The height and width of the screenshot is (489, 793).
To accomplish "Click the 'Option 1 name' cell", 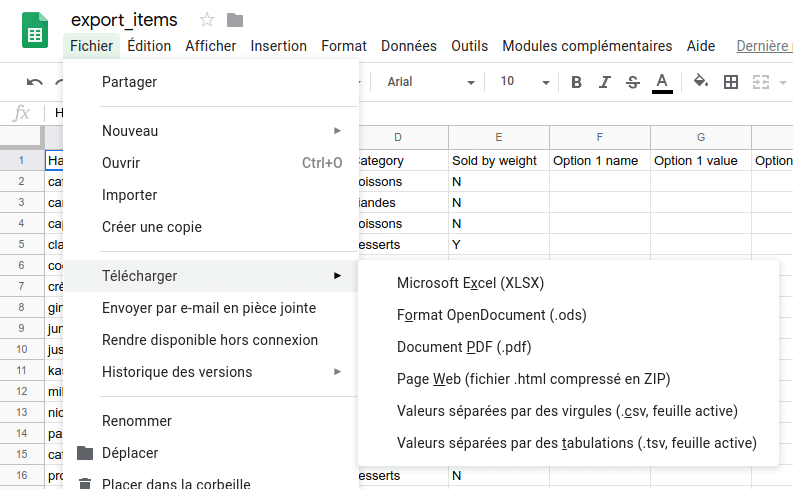I will (x=600, y=160).
